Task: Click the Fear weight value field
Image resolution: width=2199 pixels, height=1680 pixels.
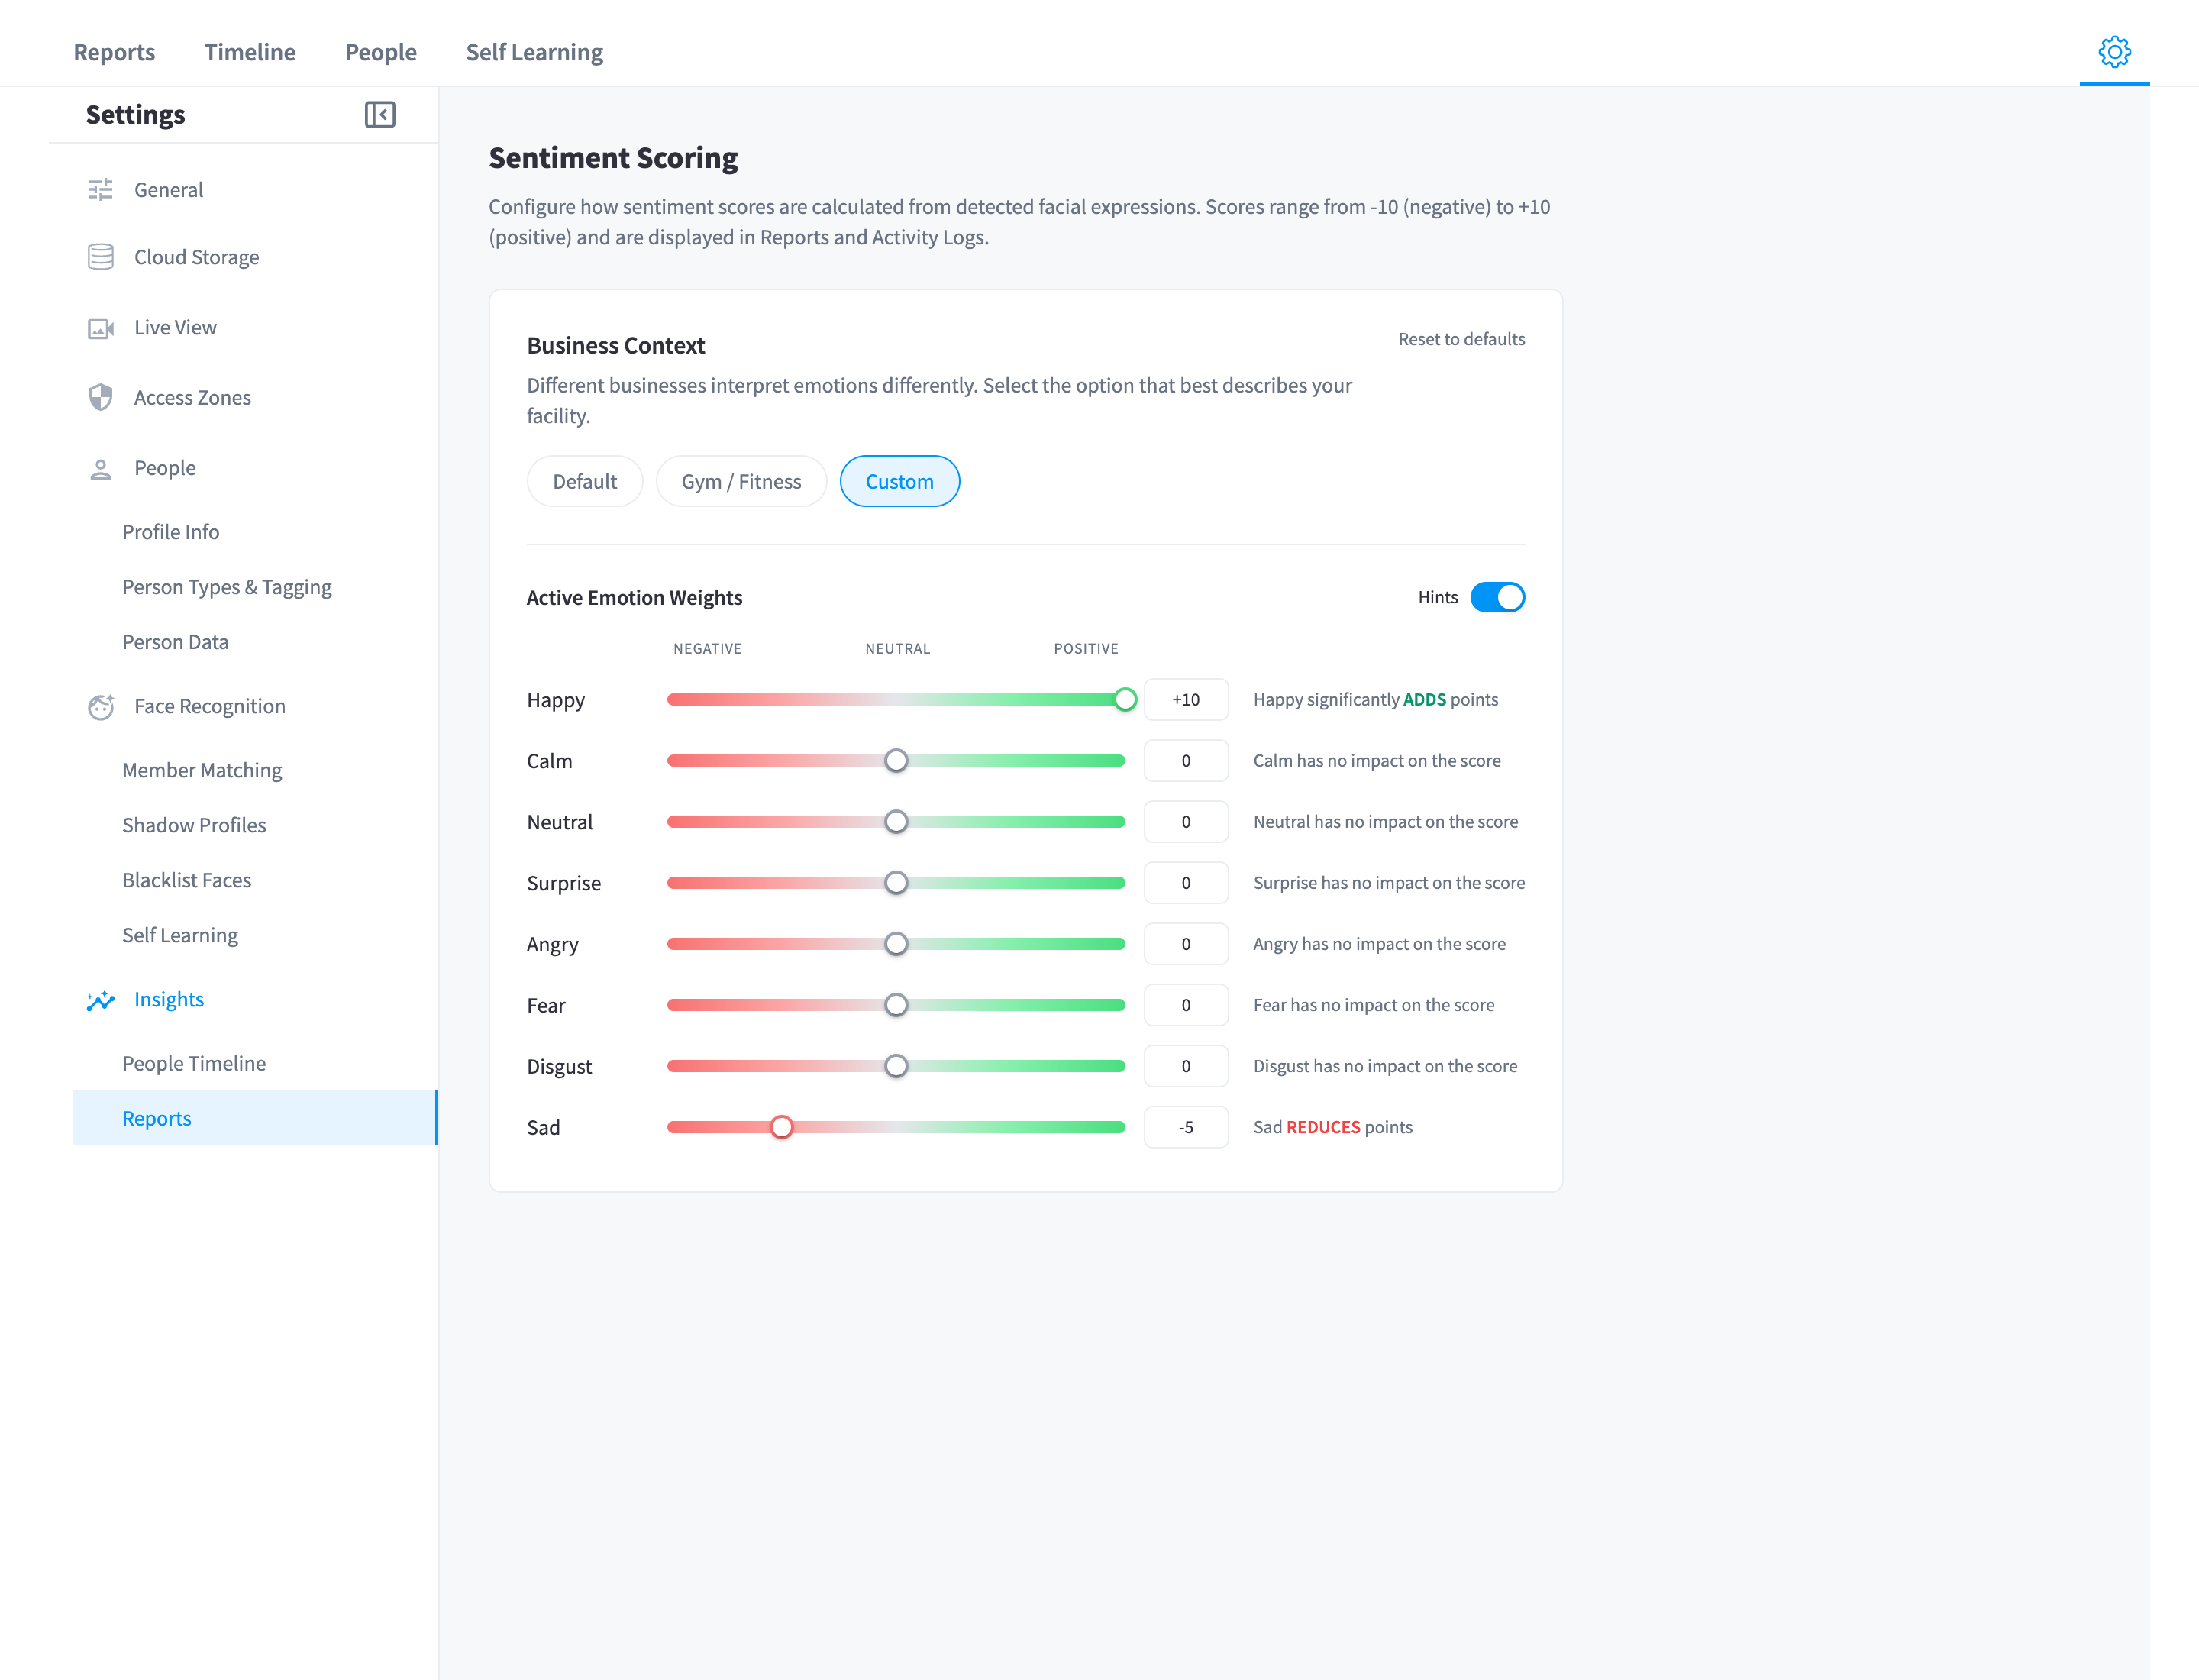Action: pyautogui.click(x=1186, y=1005)
